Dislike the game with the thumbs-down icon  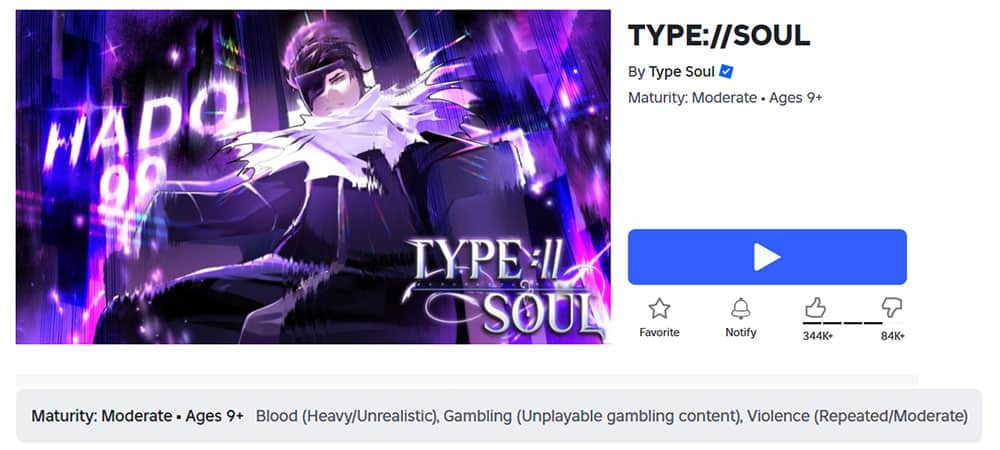pyautogui.click(x=892, y=308)
